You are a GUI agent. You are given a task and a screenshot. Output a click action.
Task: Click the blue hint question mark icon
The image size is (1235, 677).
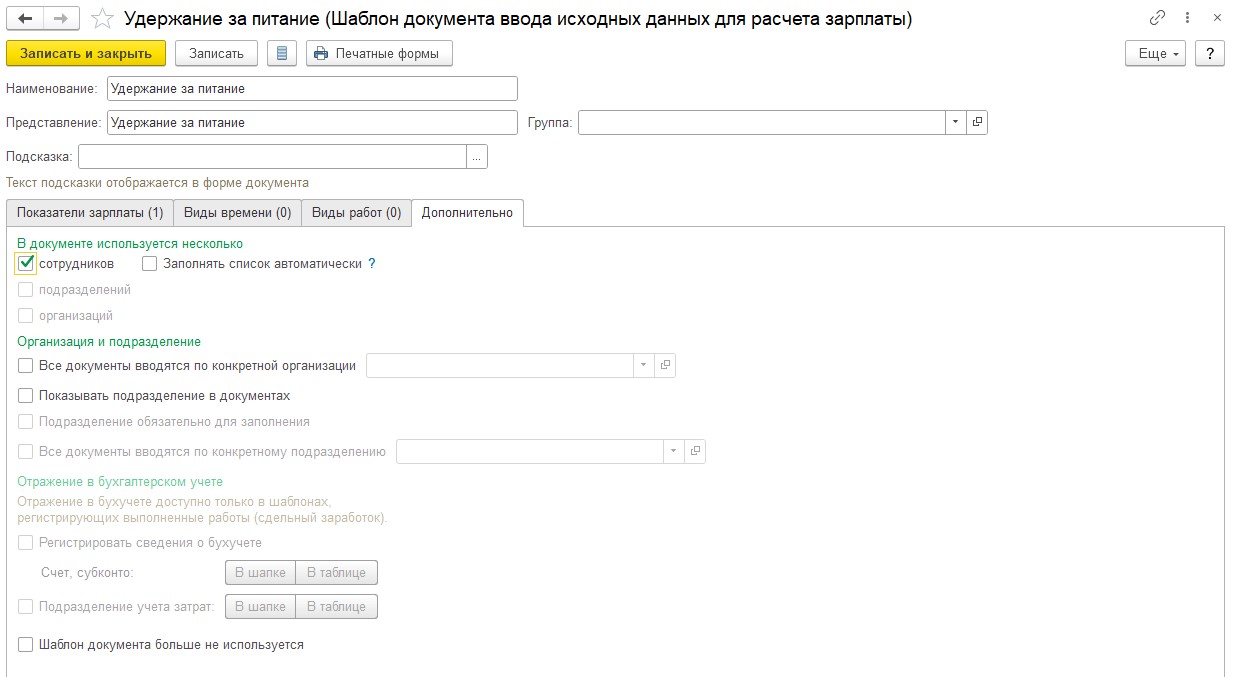(x=372, y=264)
